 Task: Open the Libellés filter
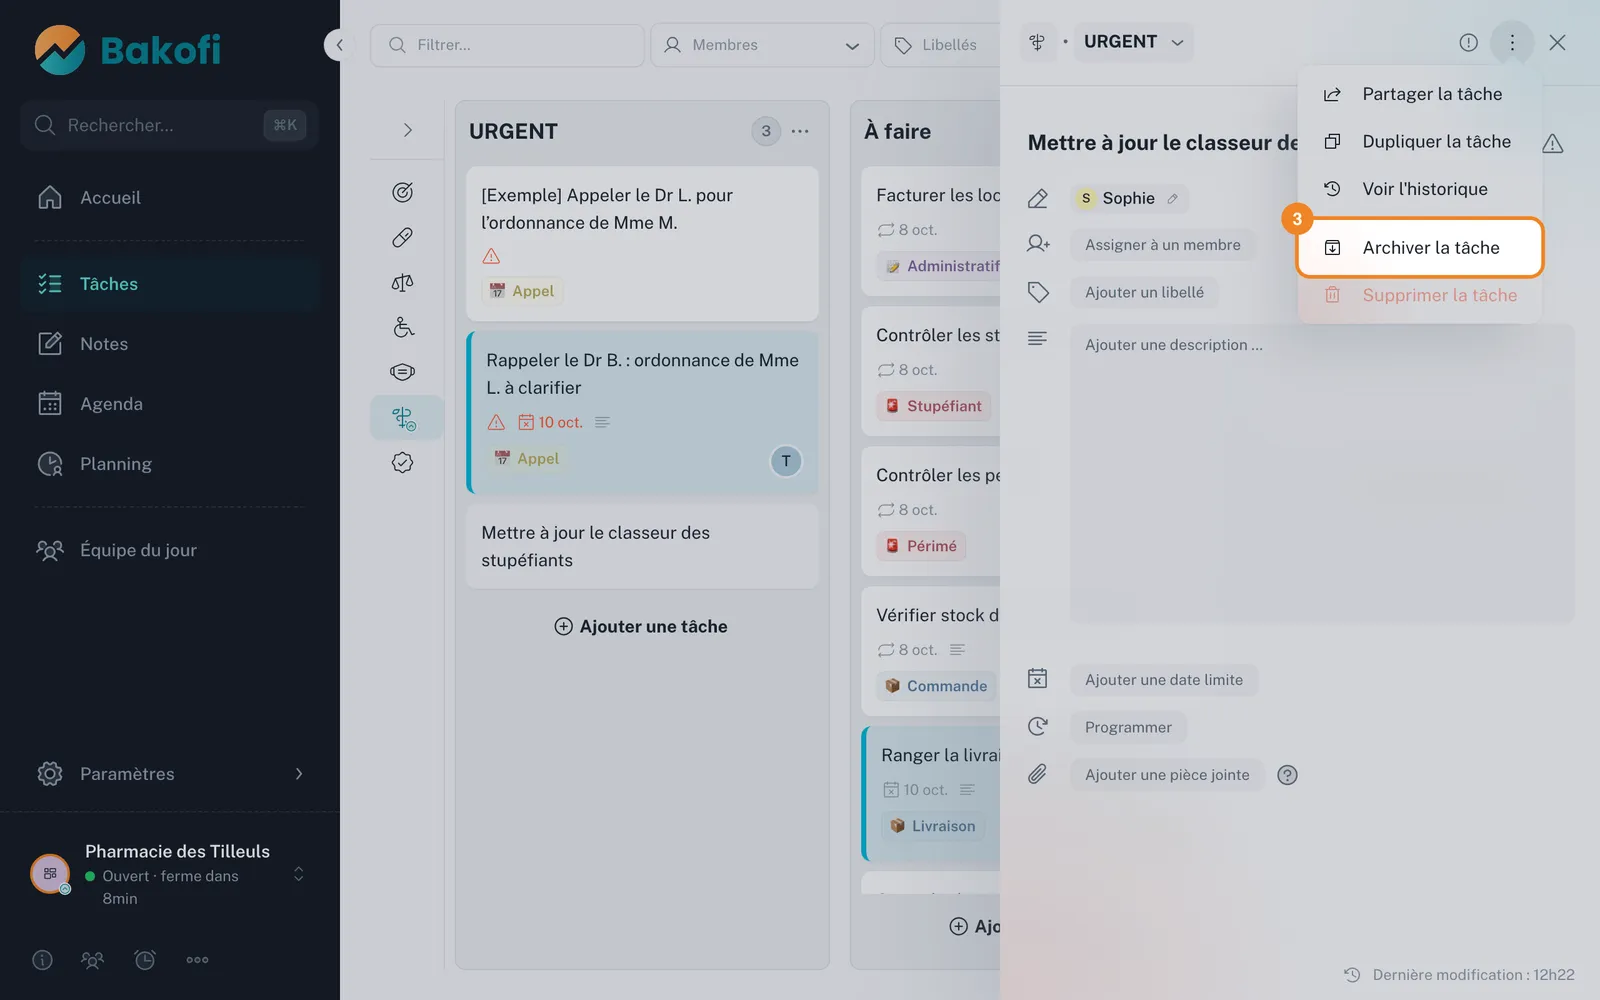click(939, 45)
